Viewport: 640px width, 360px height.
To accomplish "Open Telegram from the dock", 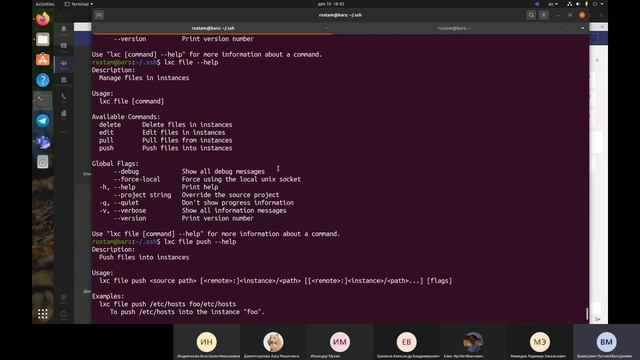I will pyautogui.click(x=42, y=121).
